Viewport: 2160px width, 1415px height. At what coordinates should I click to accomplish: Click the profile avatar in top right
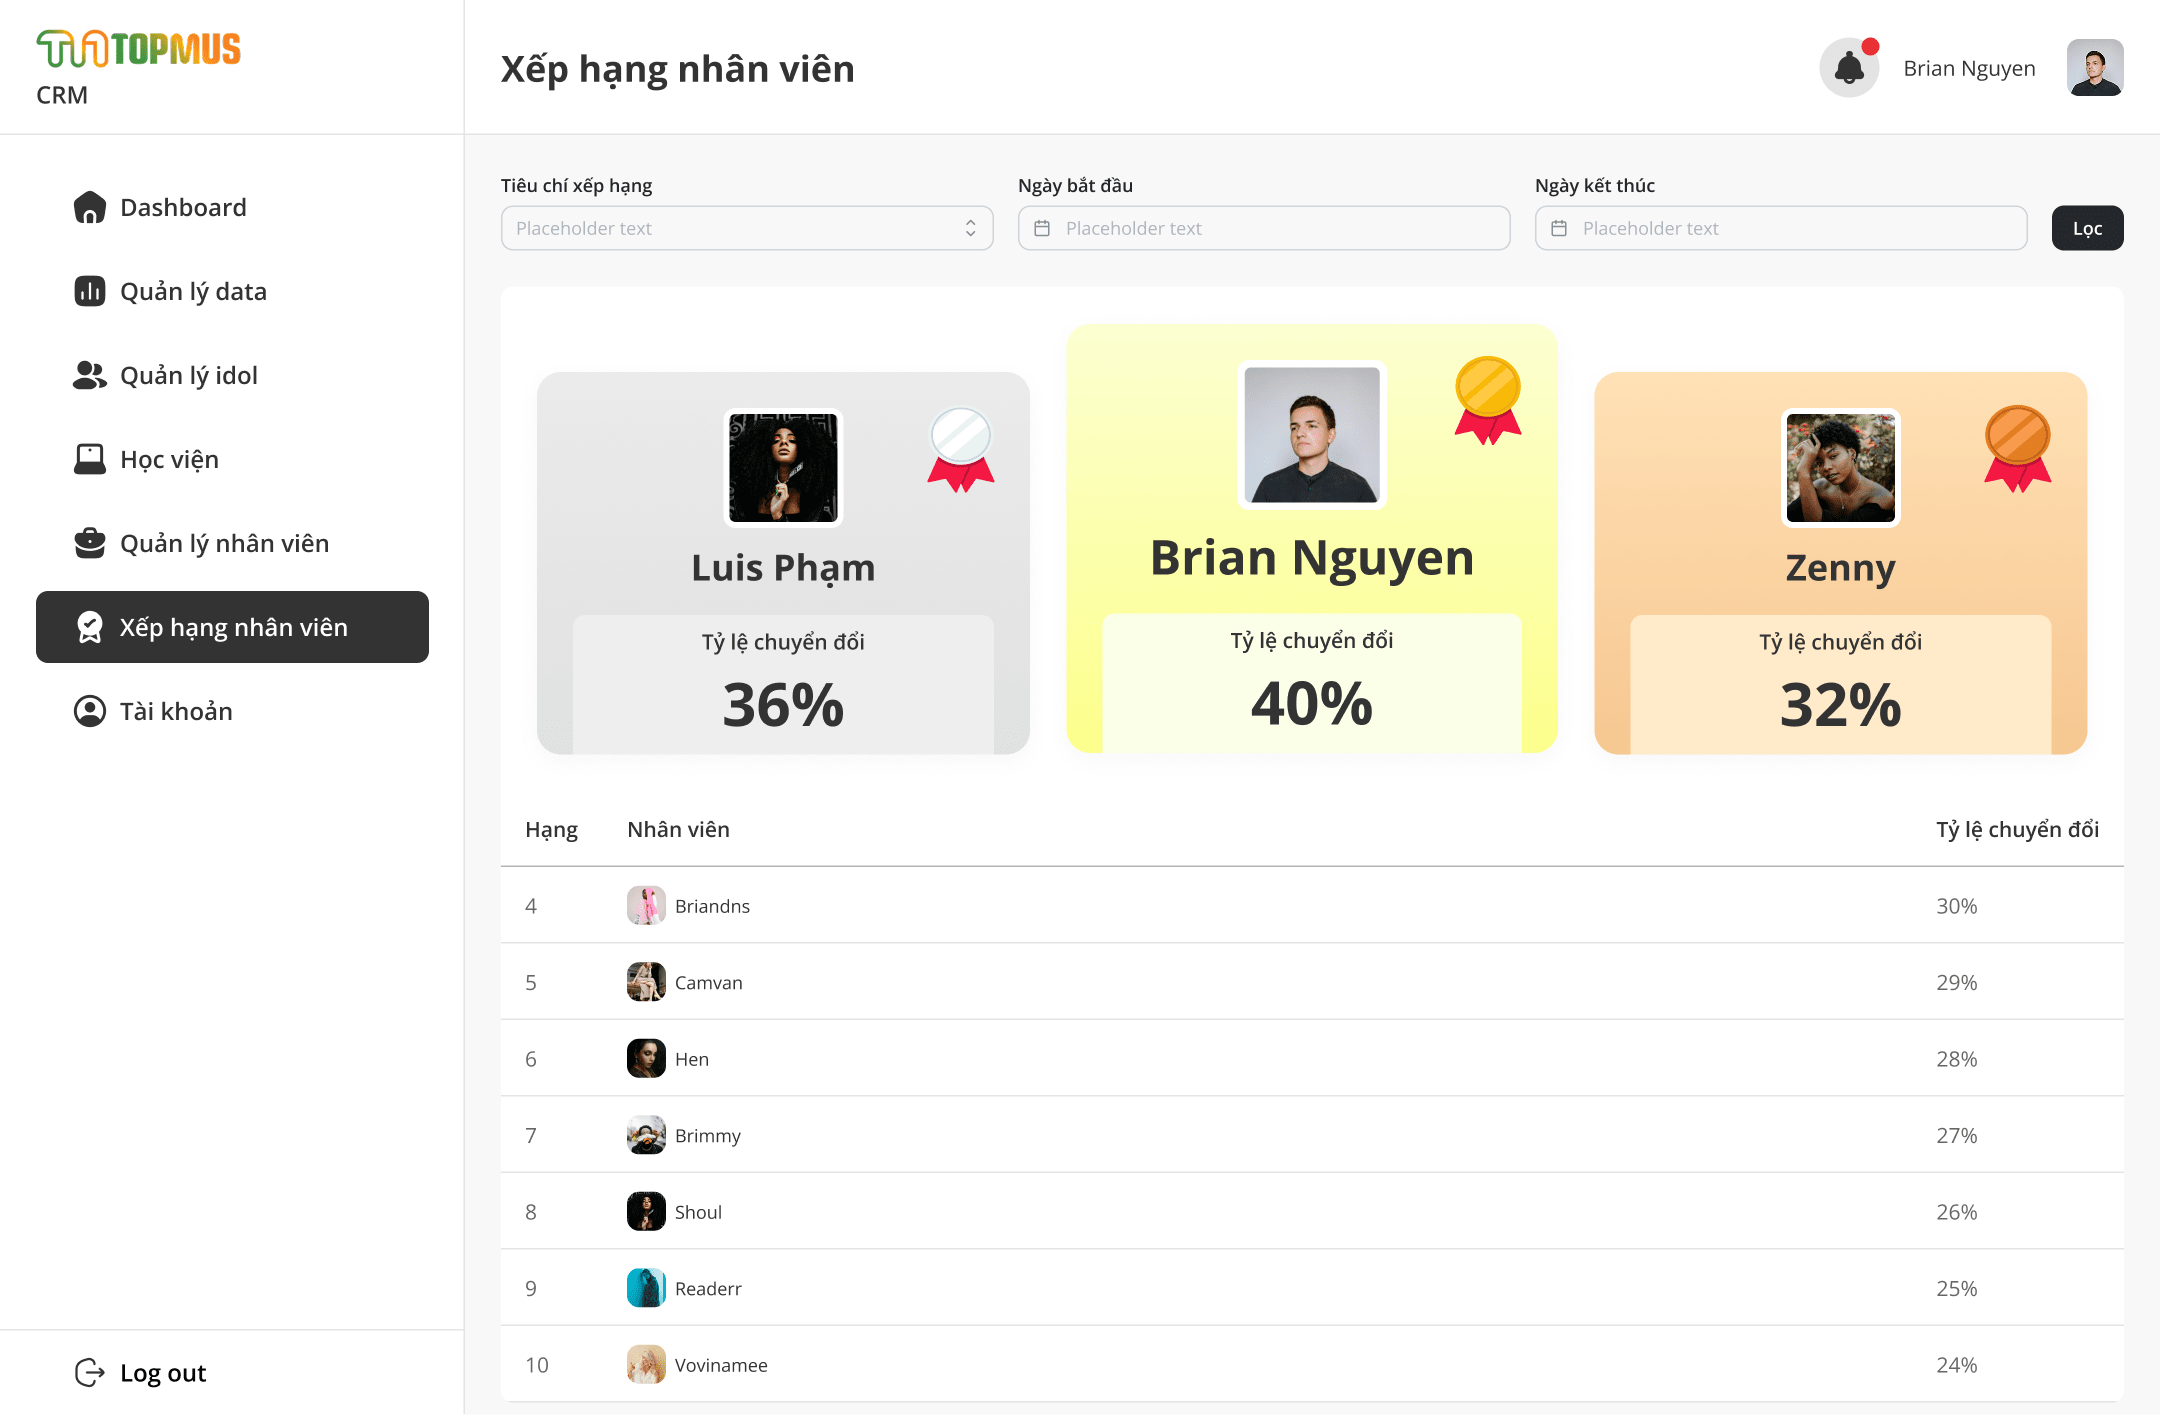[2095, 68]
